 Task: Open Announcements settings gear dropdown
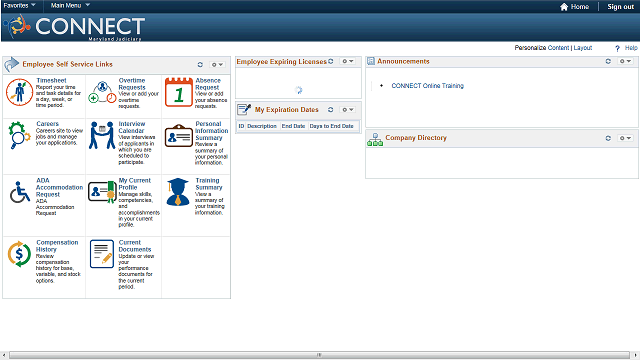[x=625, y=61]
